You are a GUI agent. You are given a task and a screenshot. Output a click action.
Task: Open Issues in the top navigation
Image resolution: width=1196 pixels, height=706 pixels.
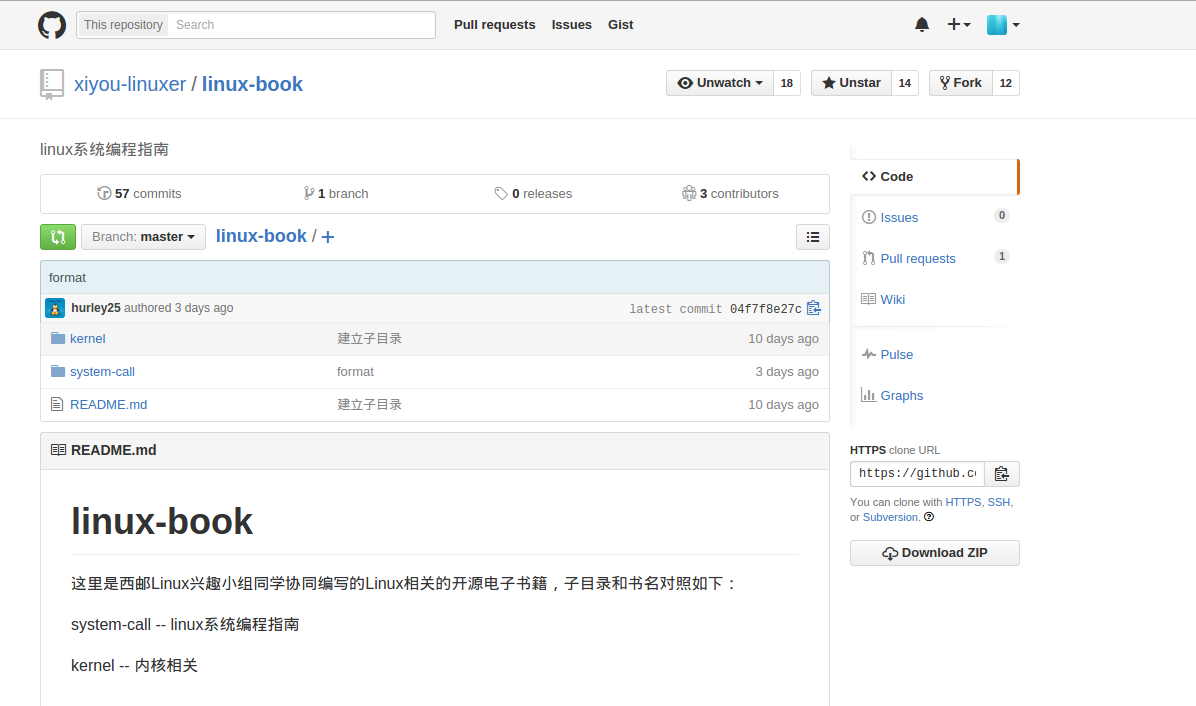pyautogui.click(x=571, y=24)
